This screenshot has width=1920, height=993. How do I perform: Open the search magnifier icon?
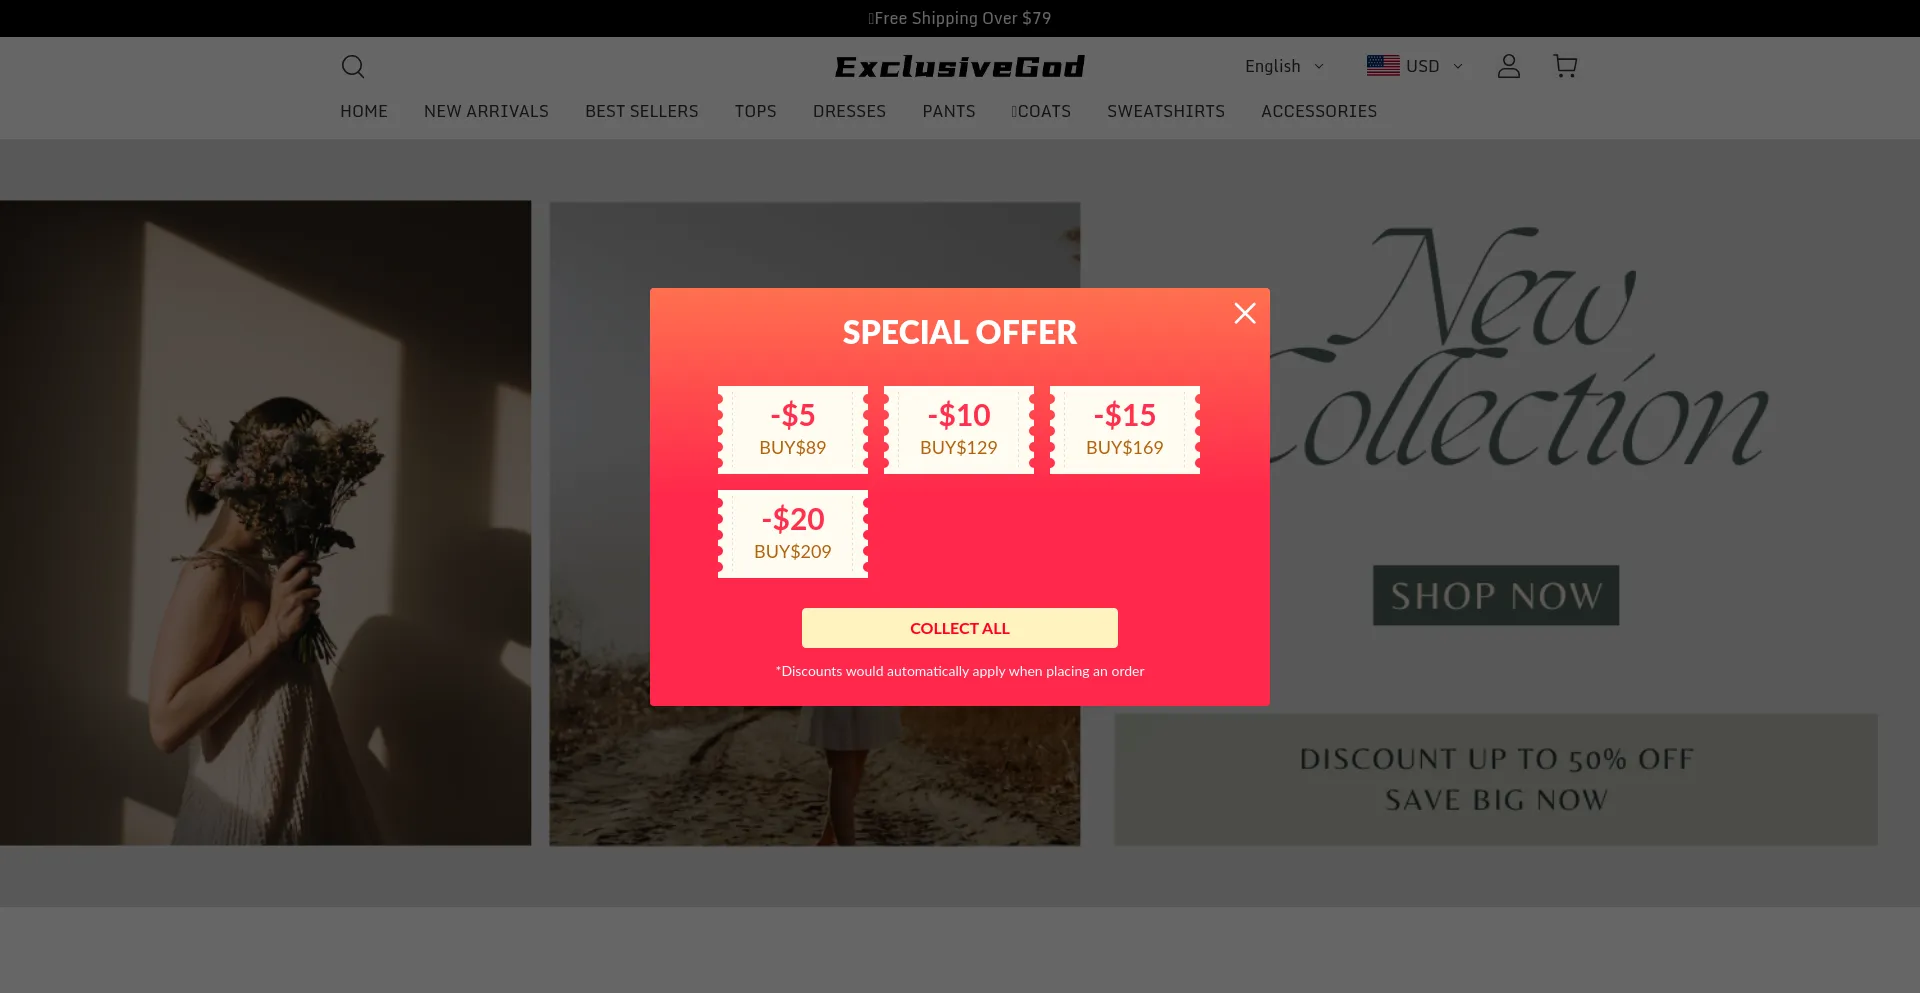(353, 66)
